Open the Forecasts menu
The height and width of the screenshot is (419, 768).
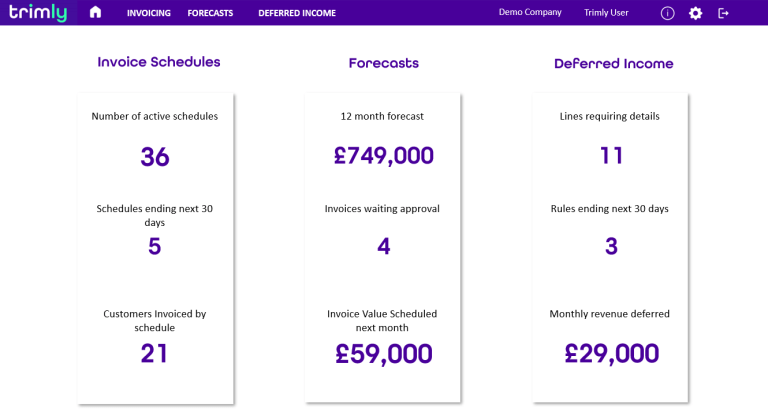(x=210, y=13)
